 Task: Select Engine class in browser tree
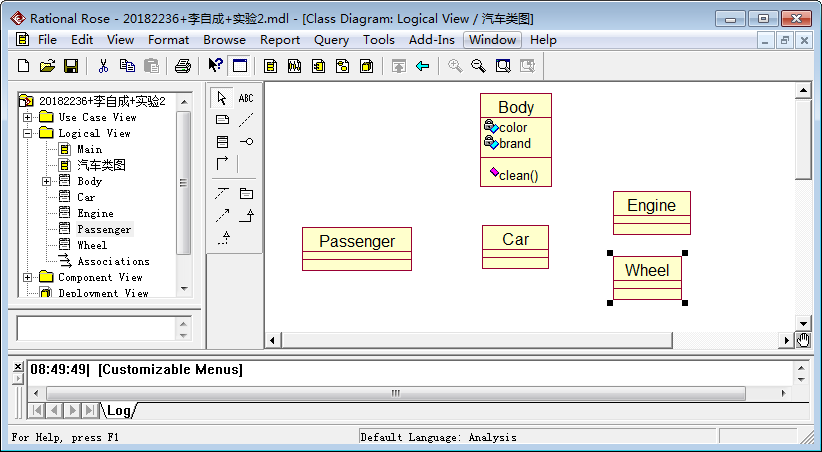pos(95,213)
